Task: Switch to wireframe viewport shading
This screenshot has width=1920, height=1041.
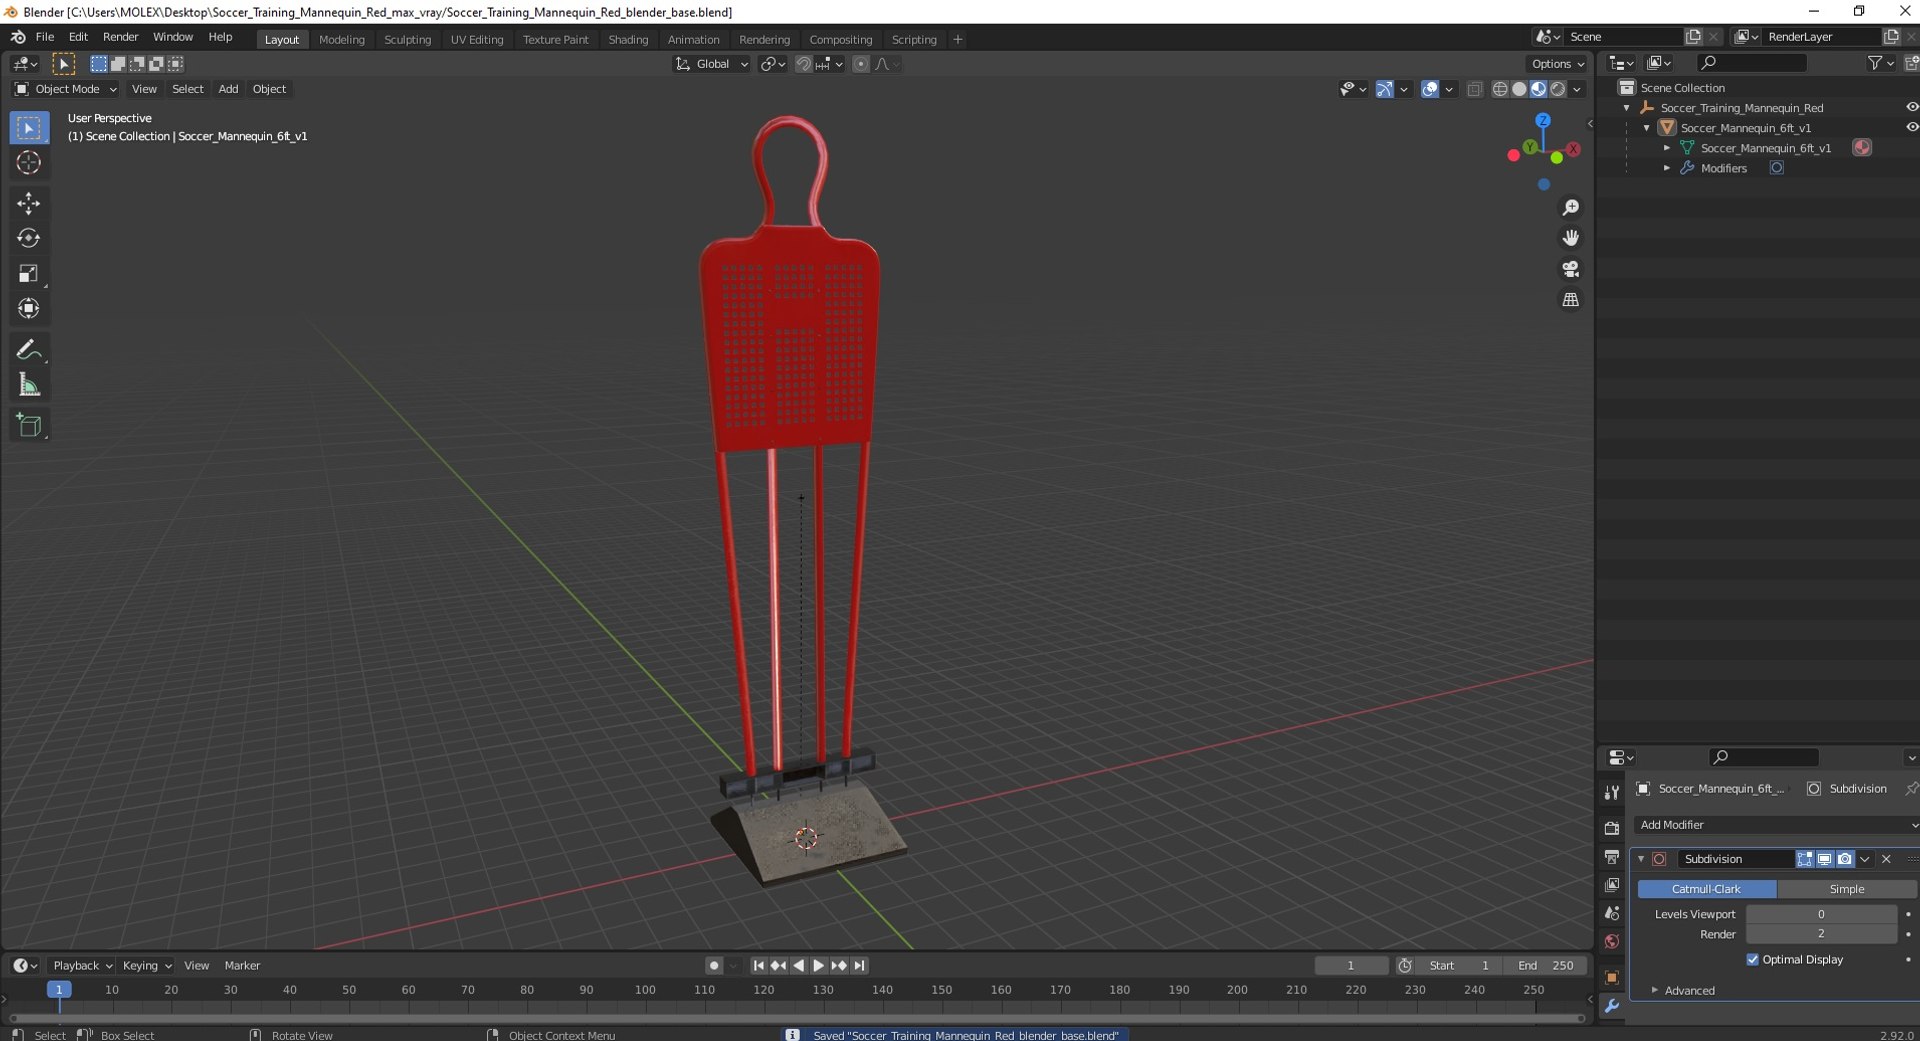Action: pos(1500,89)
